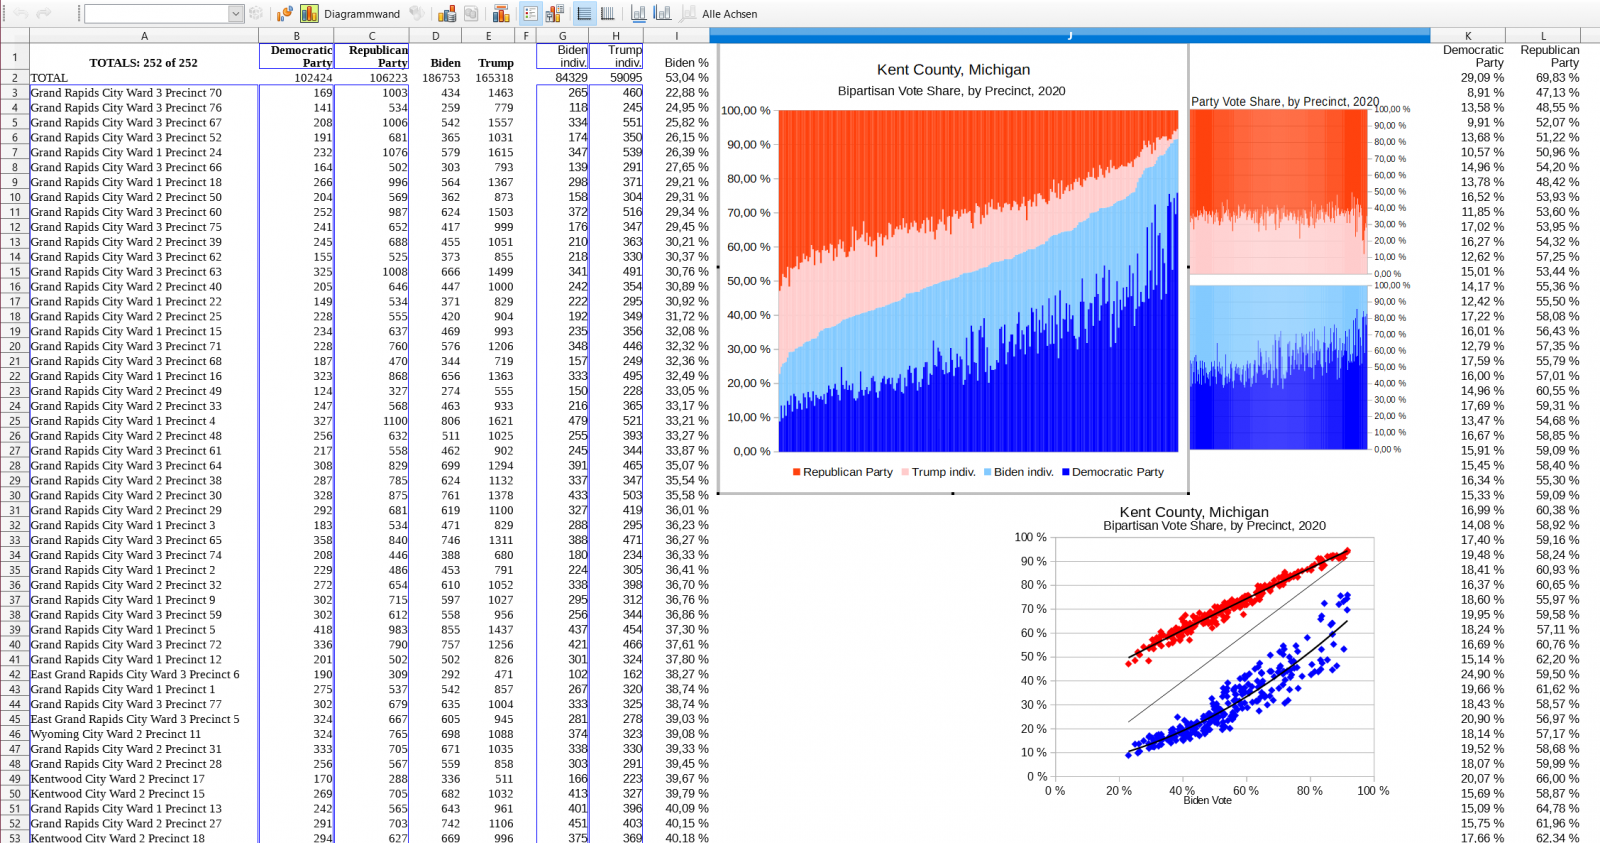The height and width of the screenshot is (843, 1600).
Task: Click the red Republican Party legend swatch
Action: coord(796,472)
